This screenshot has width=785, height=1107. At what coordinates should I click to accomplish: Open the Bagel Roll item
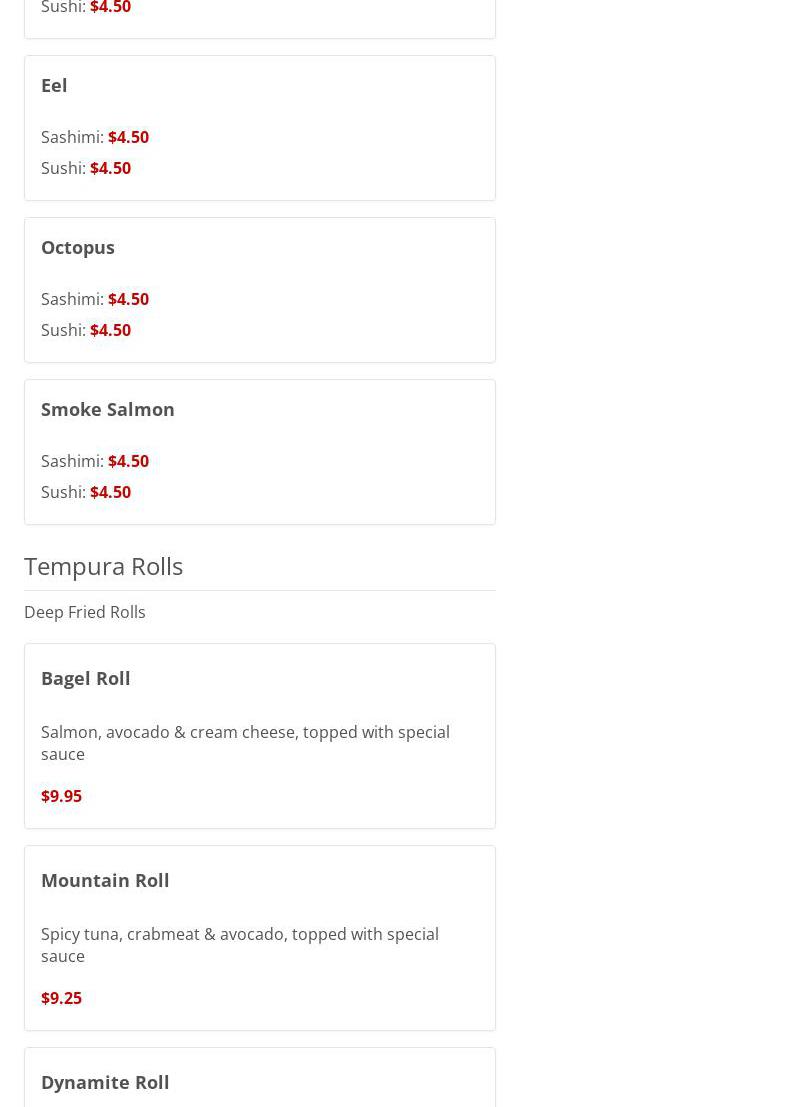[x=86, y=678]
